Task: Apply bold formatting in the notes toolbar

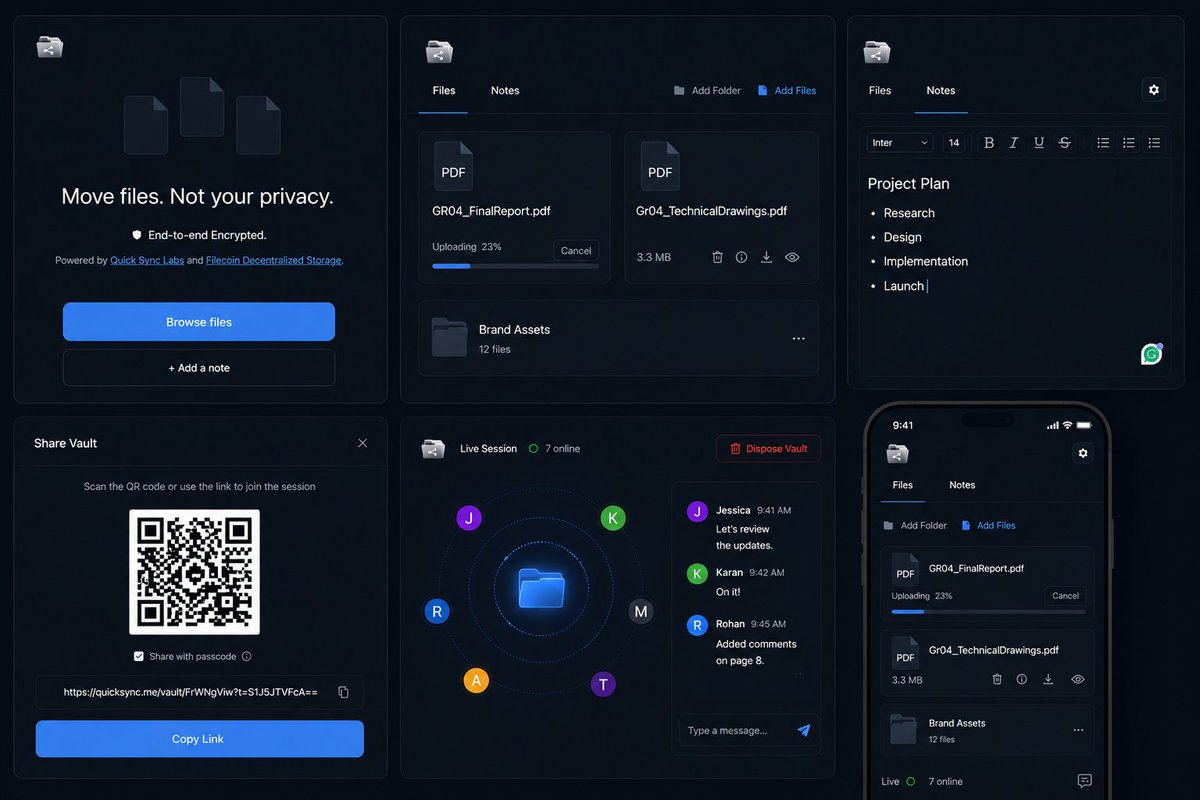Action: (x=989, y=143)
